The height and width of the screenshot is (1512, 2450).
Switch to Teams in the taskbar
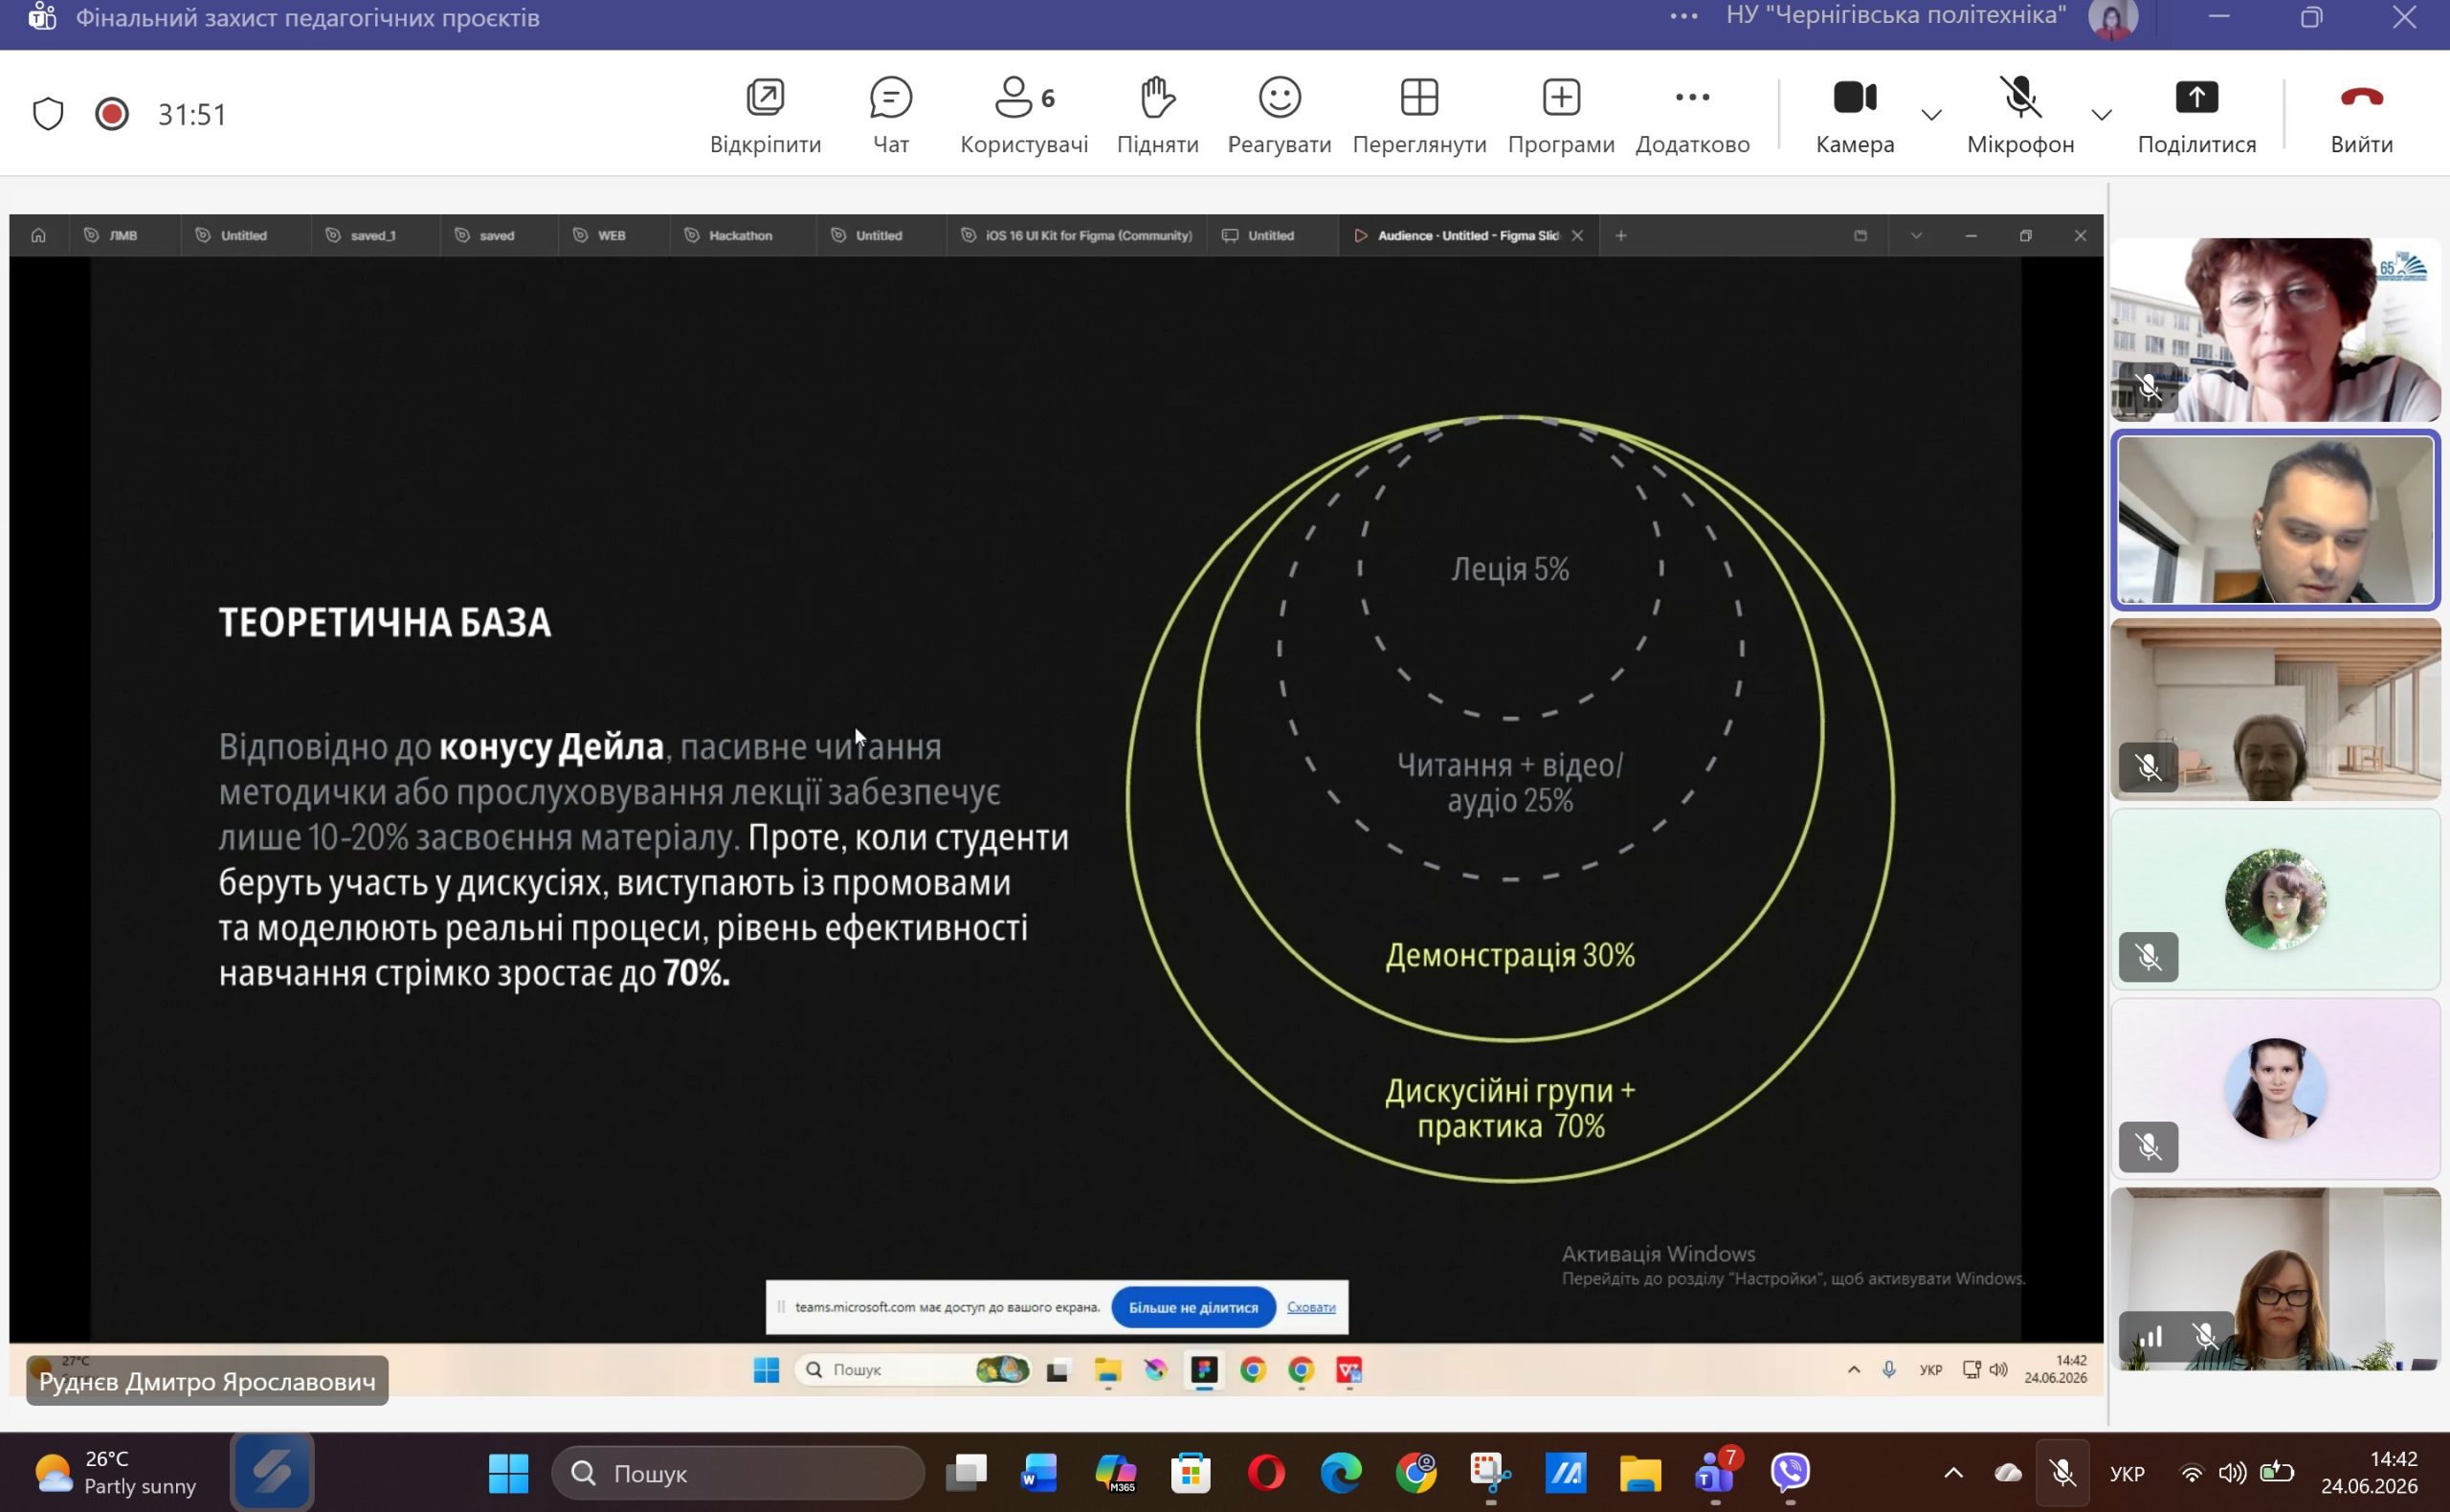coord(1716,1472)
